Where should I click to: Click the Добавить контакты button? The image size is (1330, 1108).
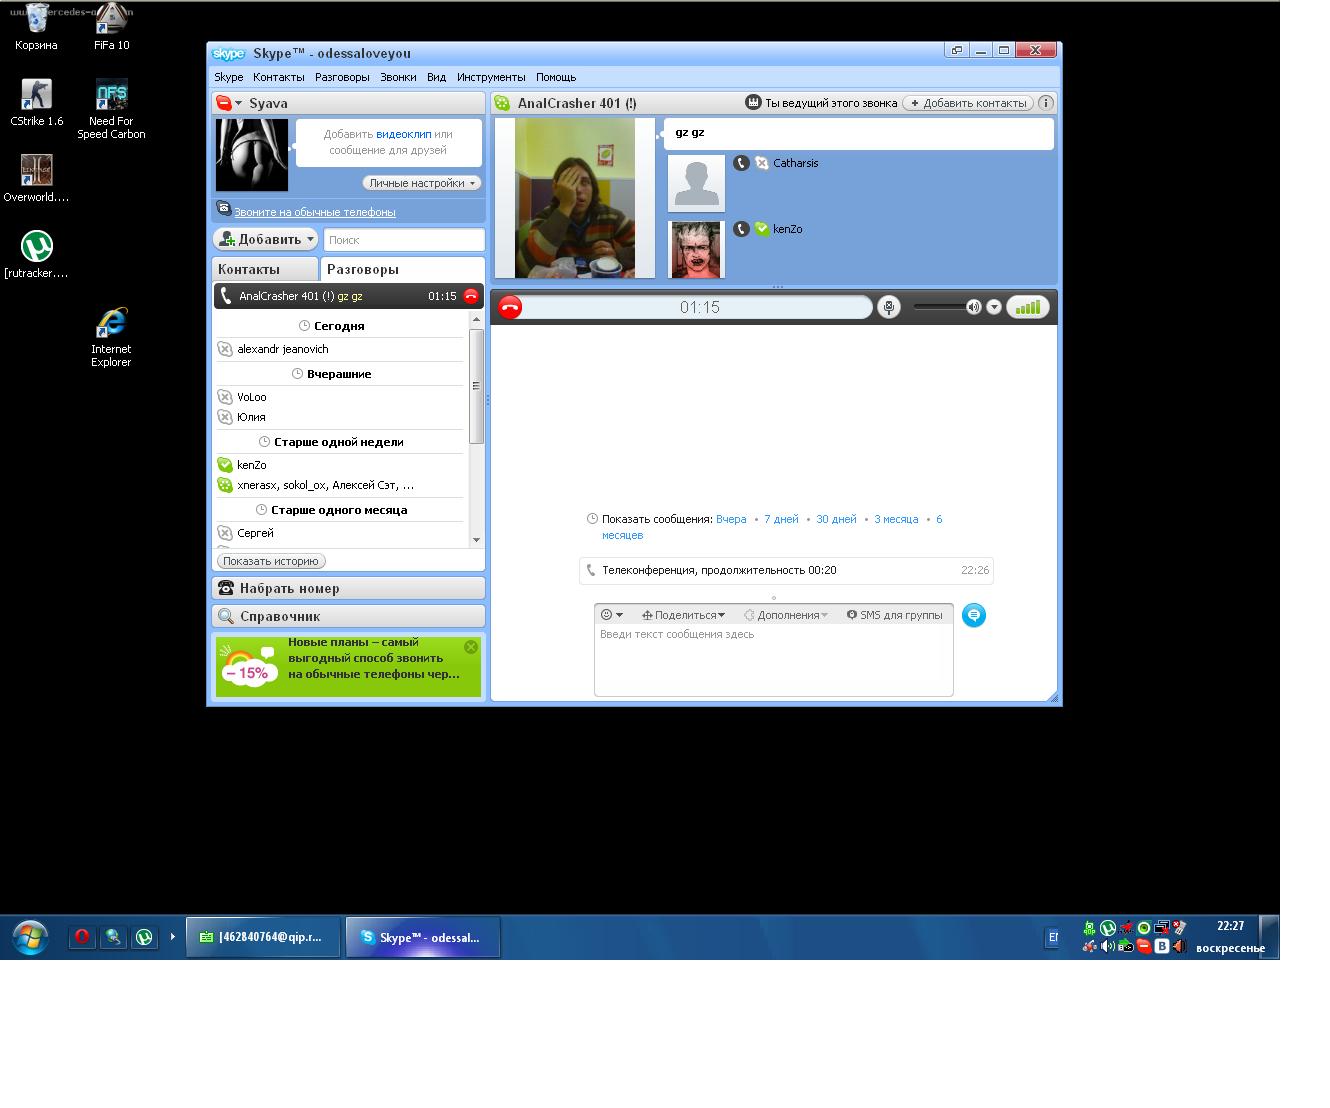click(x=968, y=103)
